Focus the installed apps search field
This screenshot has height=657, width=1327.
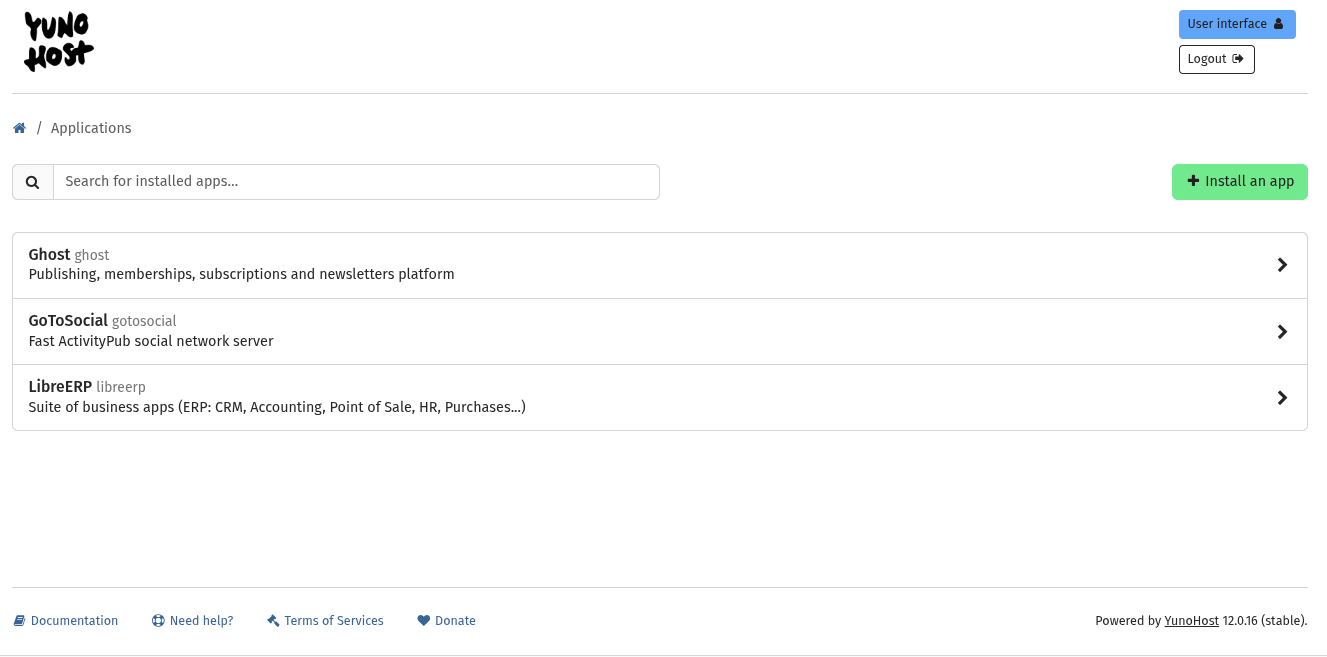point(356,182)
